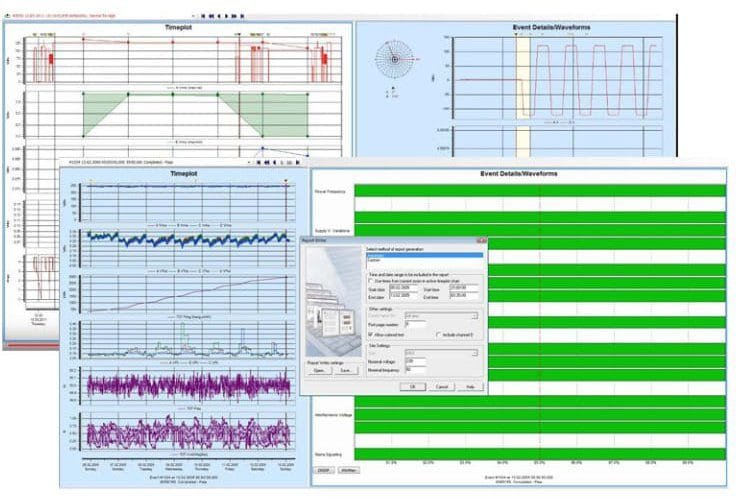Screen dimensions: 739x498
Task: Click the green Power Frequency compliance bar
Action: point(538,190)
